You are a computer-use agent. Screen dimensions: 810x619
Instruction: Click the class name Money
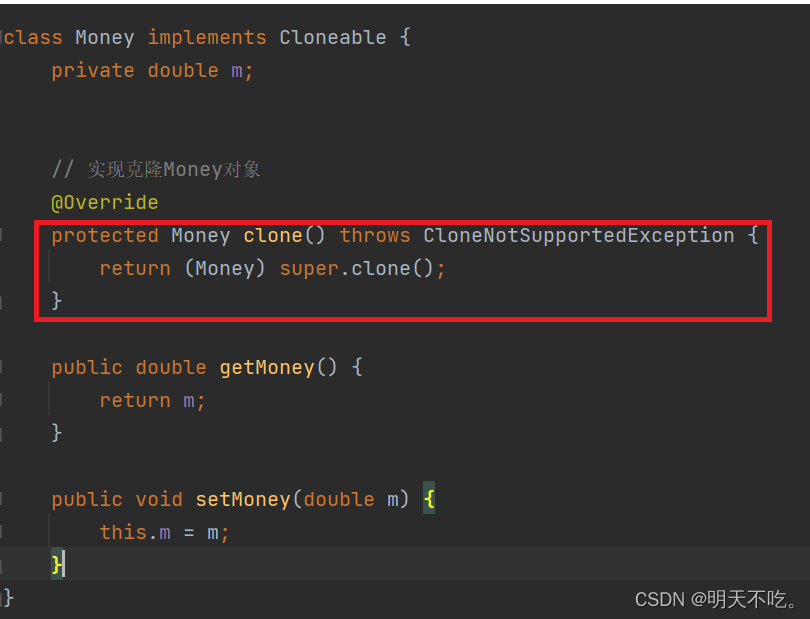(104, 37)
